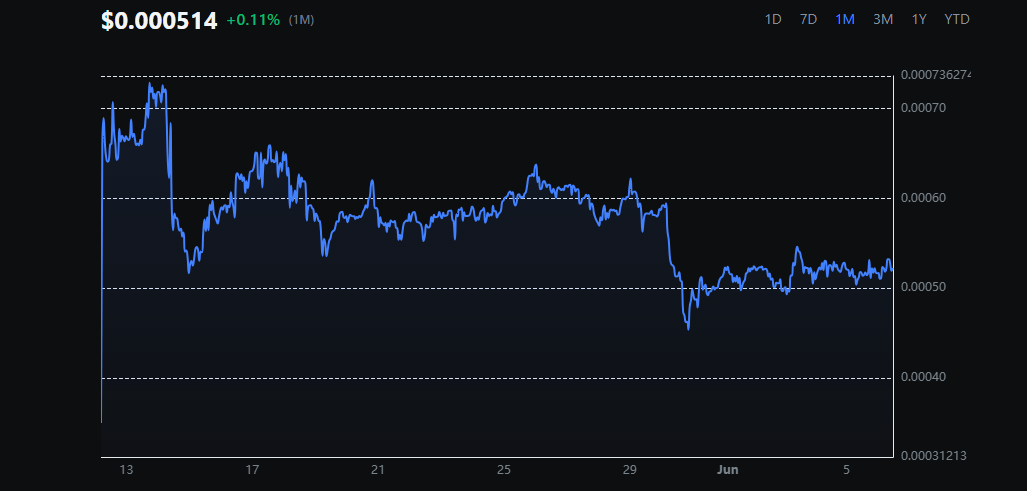
Task: Switch chart to 1D range
Action: point(773,19)
